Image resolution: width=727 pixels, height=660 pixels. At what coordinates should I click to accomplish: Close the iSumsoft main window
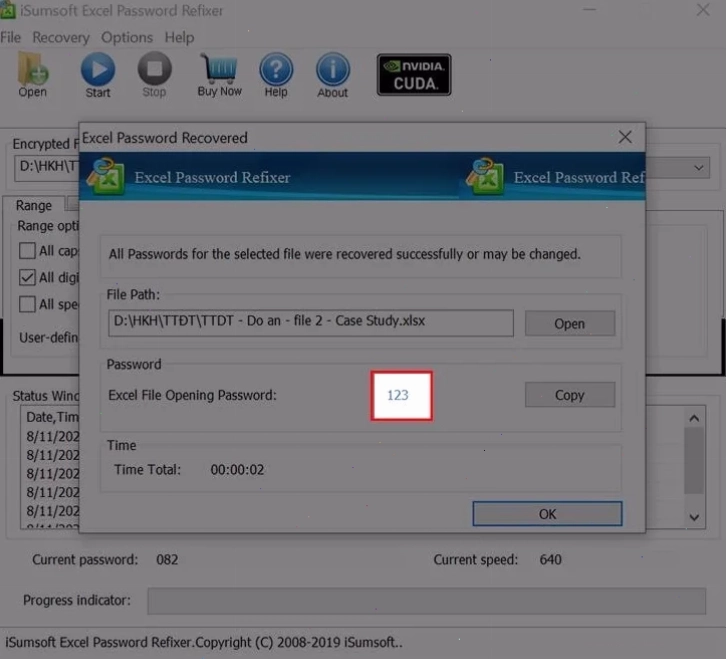point(703,10)
